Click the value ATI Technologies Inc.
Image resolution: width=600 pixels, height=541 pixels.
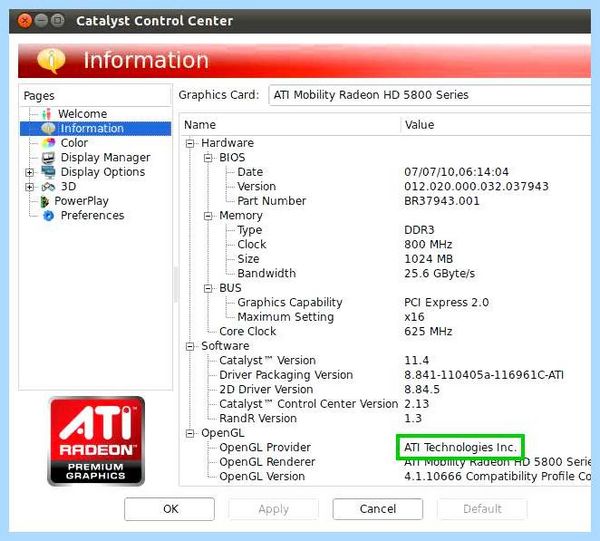click(x=460, y=447)
